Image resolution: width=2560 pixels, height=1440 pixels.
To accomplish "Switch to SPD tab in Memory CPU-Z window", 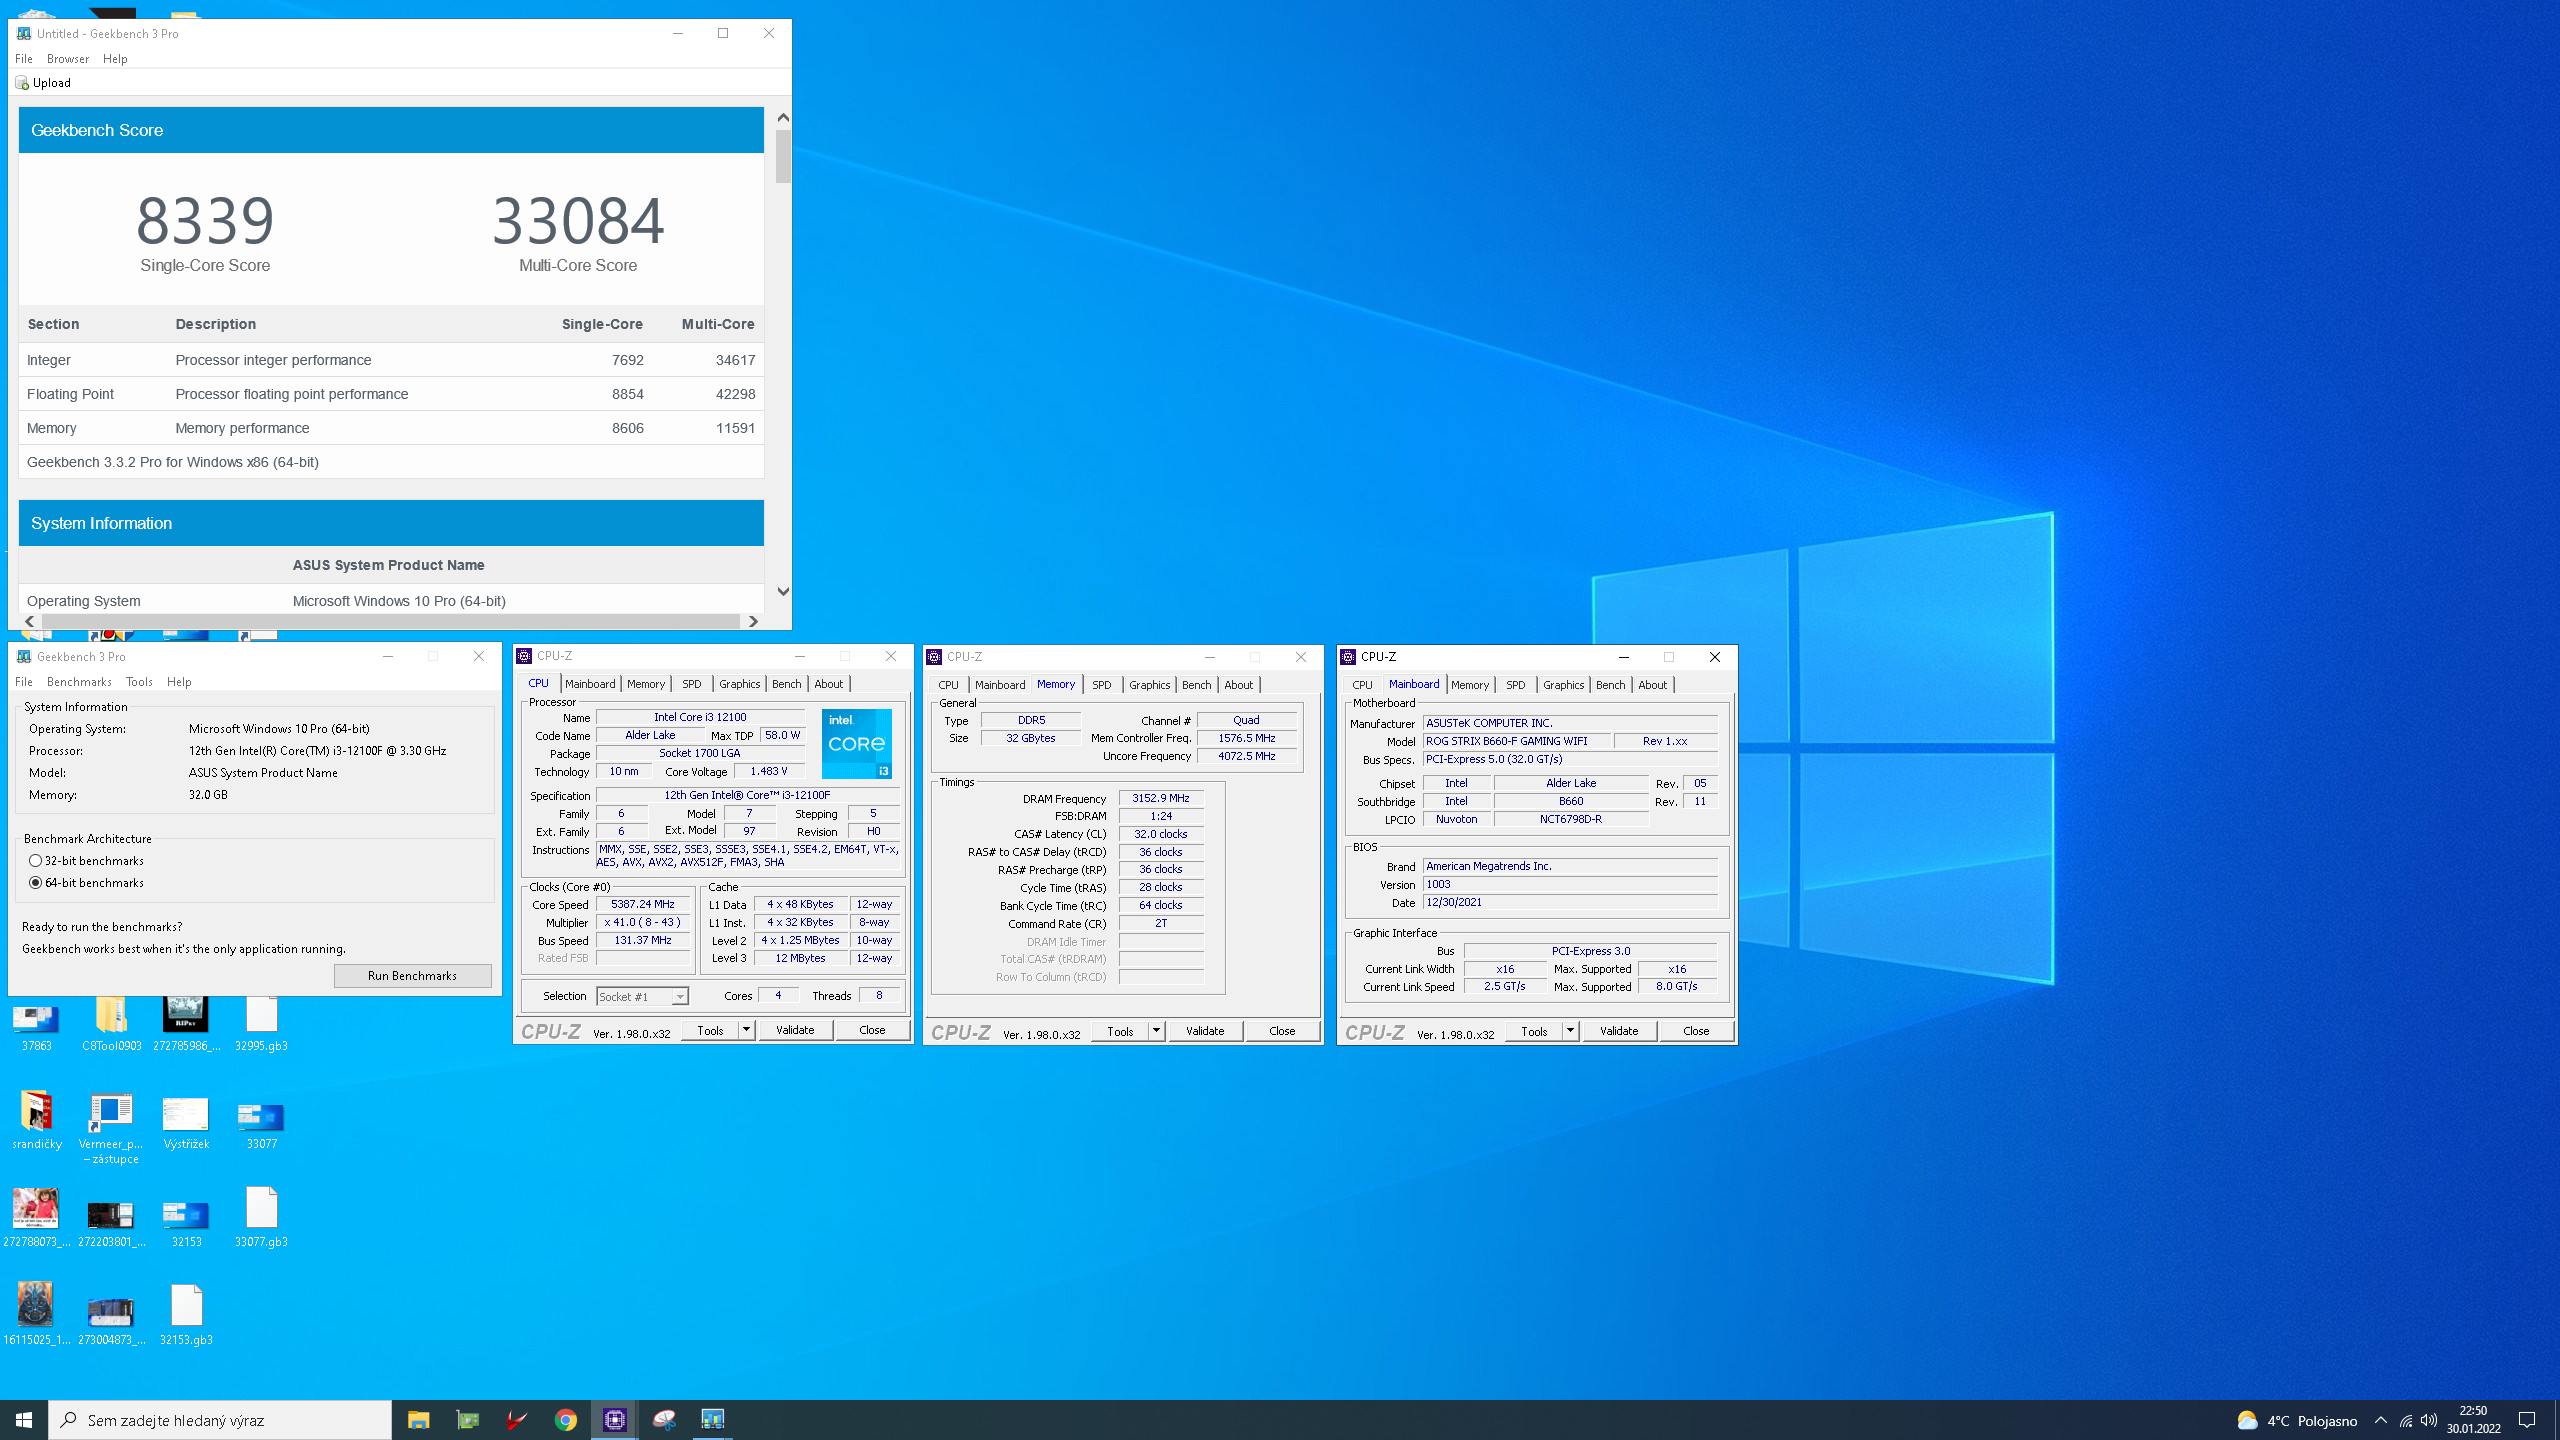I will click(x=1102, y=685).
